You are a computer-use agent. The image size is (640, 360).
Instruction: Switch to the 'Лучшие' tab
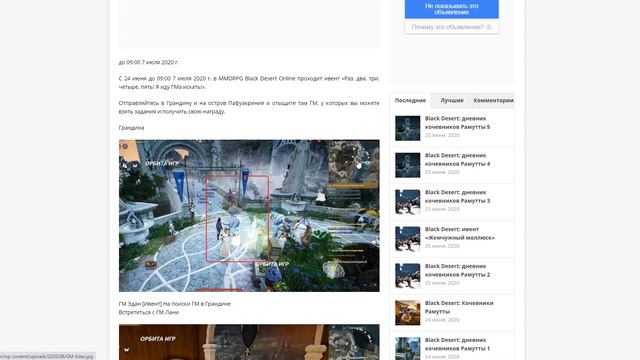(x=452, y=100)
